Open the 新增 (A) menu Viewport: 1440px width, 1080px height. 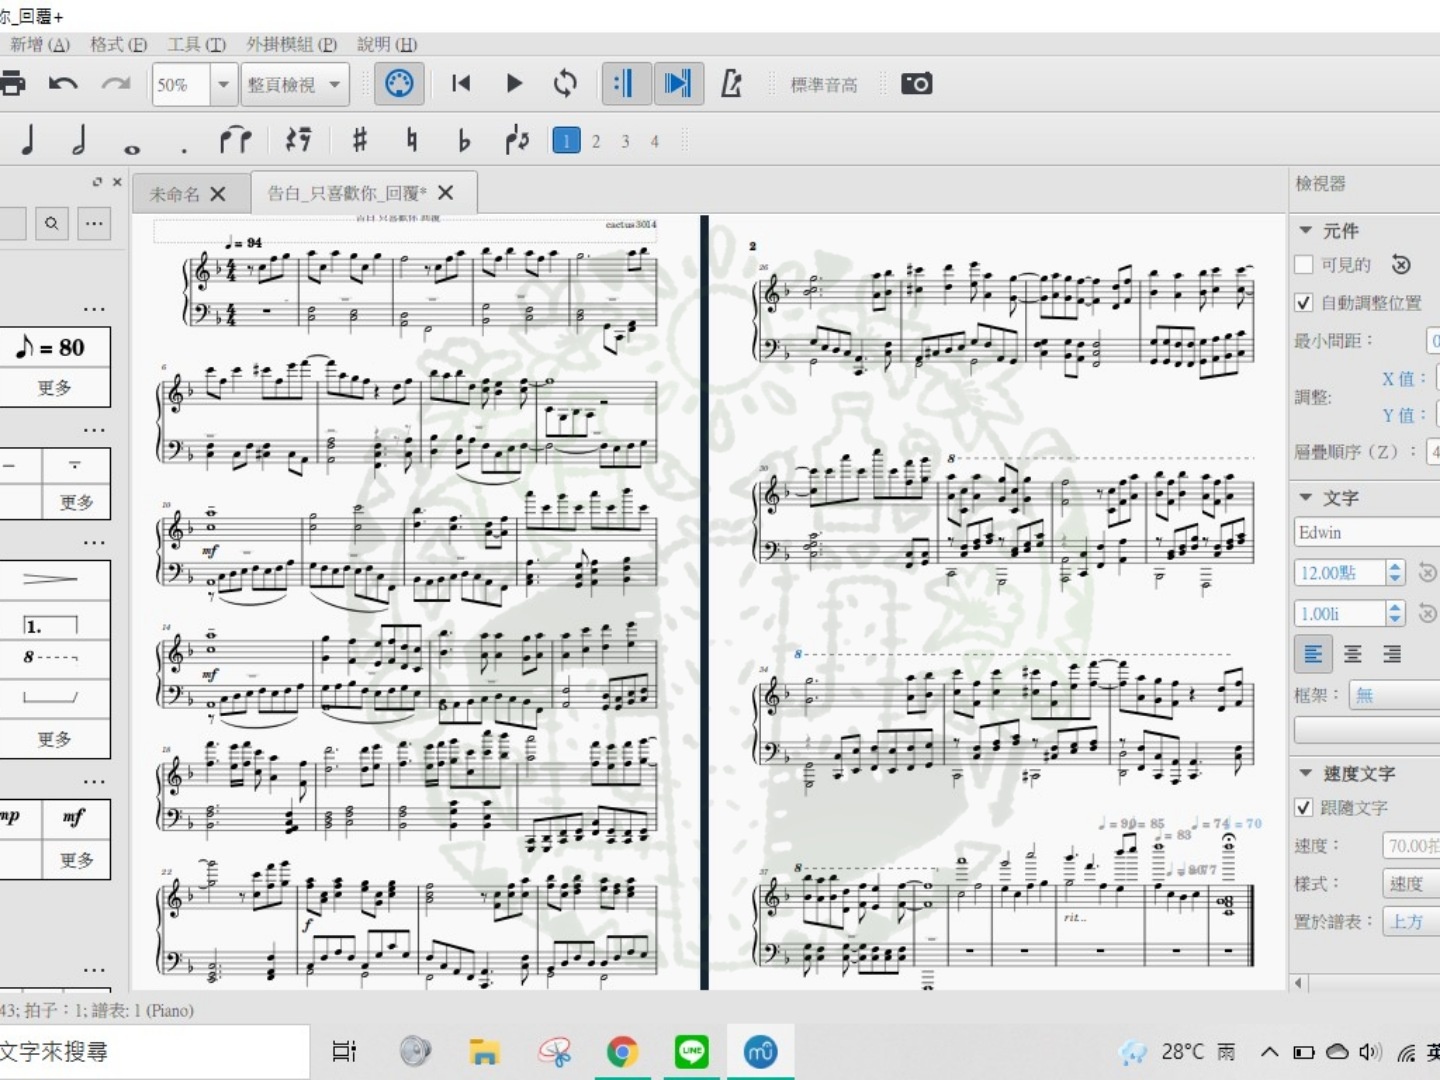tap(40, 44)
